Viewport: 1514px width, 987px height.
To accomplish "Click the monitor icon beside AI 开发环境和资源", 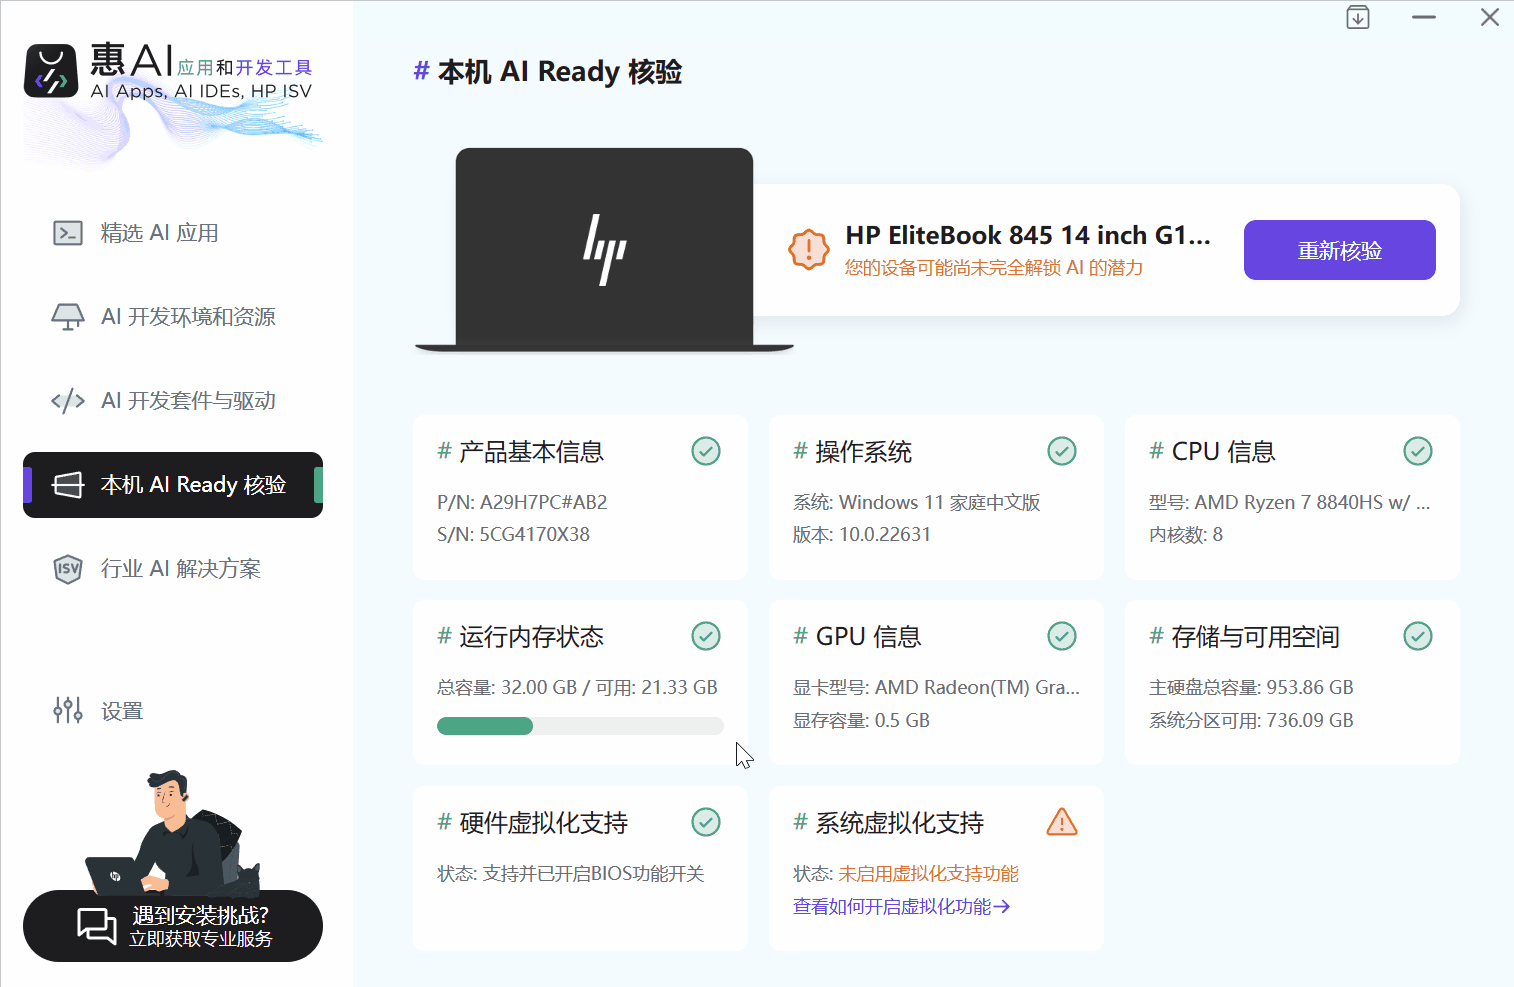I will point(68,317).
